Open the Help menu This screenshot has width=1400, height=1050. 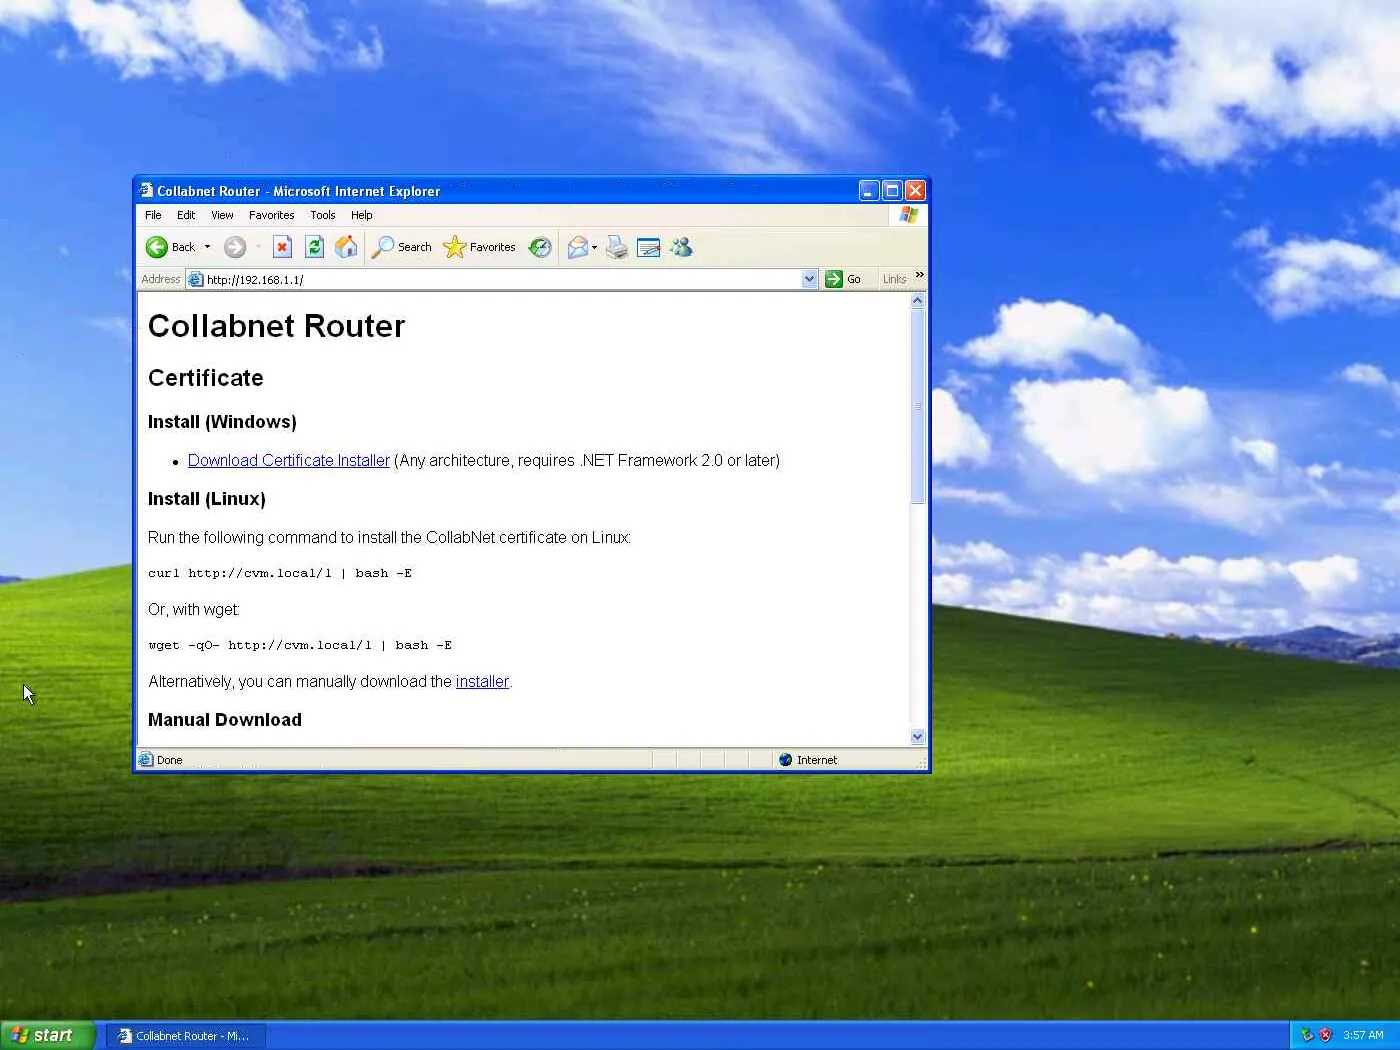click(x=361, y=215)
